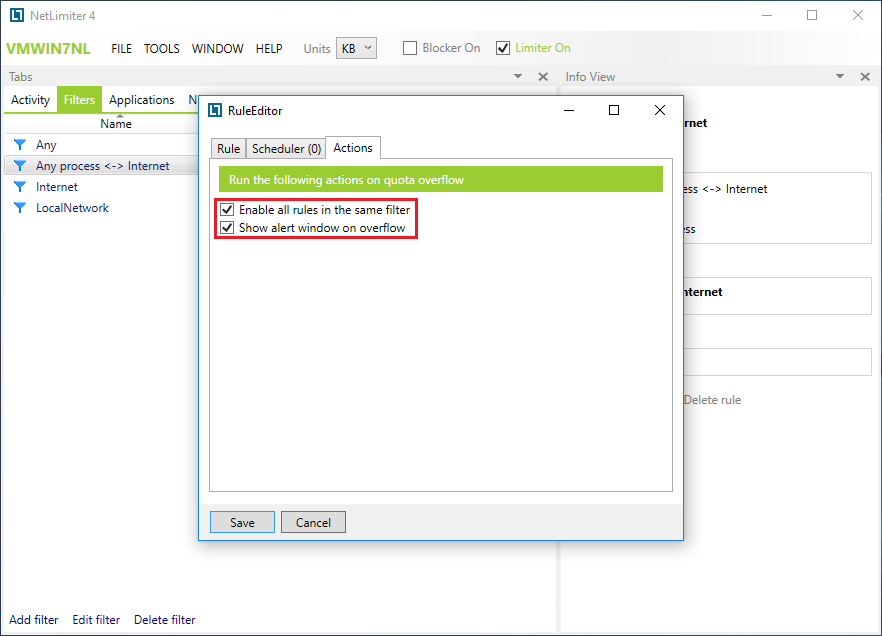Maximize the RuleEditor dialog window

pos(614,111)
